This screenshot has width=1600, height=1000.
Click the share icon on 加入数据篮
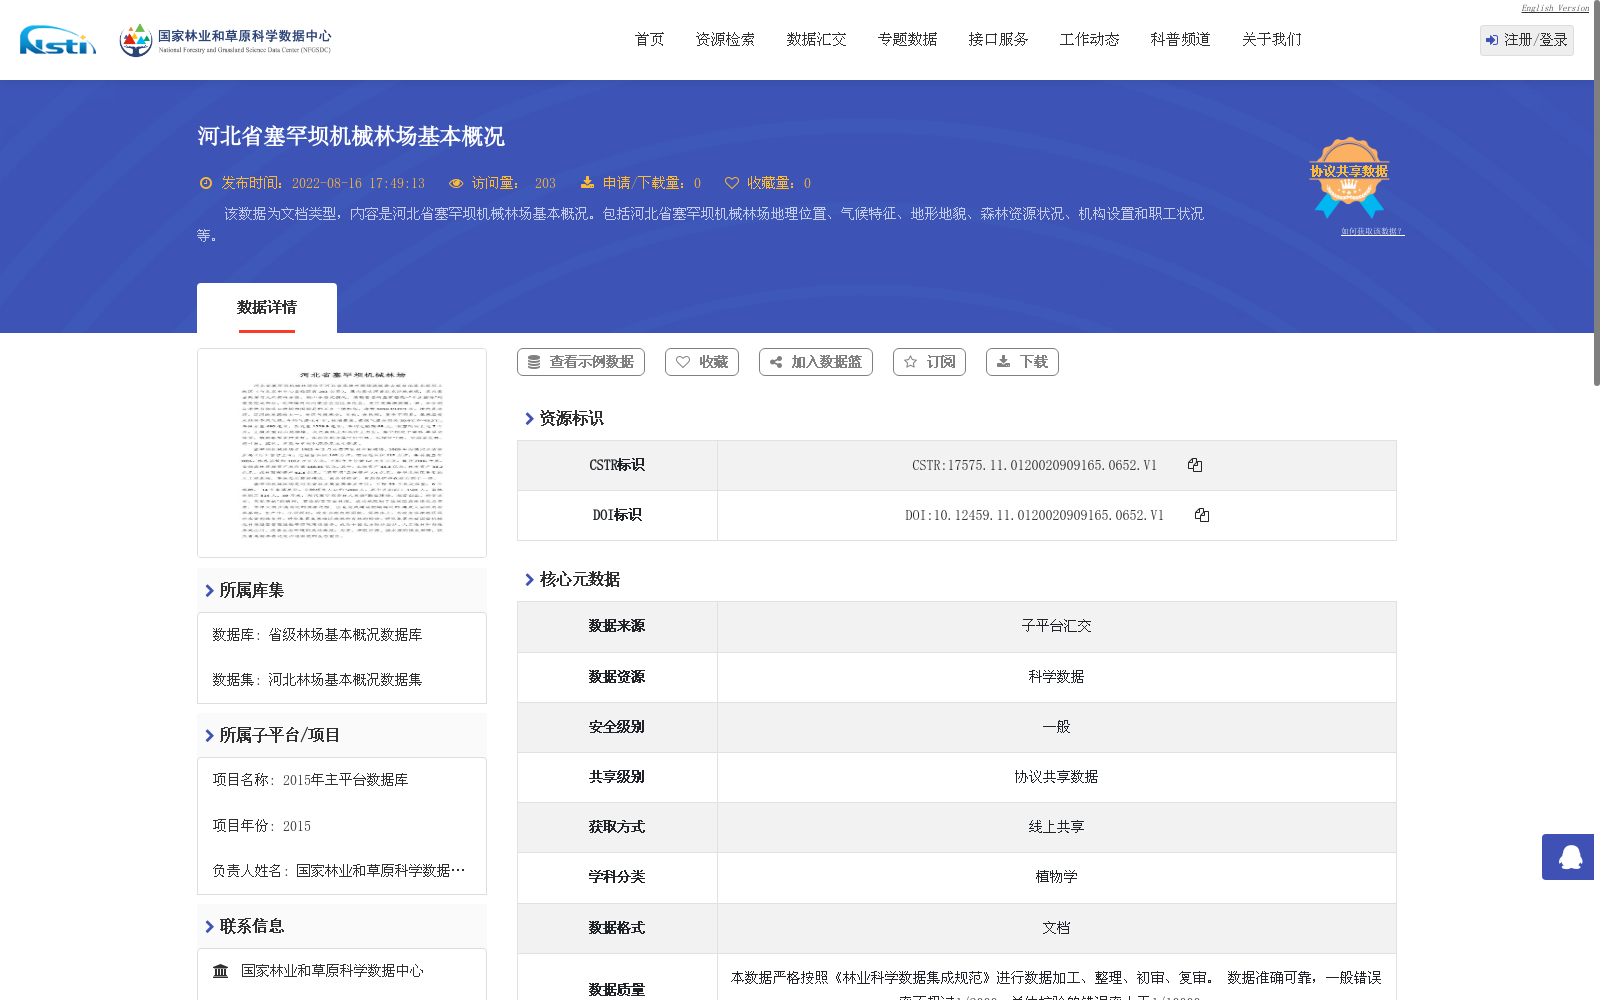coord(777,362)
